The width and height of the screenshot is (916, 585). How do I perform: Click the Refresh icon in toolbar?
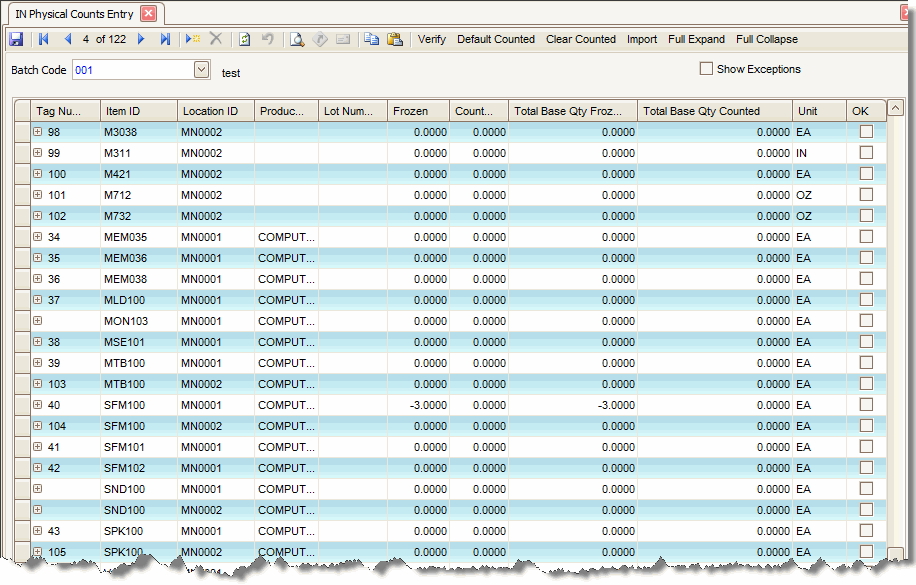point(244,39)
